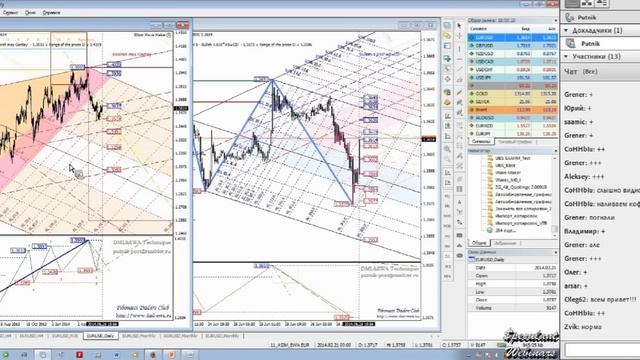Select the USDCAD row in Market Watch

(512, 62)
